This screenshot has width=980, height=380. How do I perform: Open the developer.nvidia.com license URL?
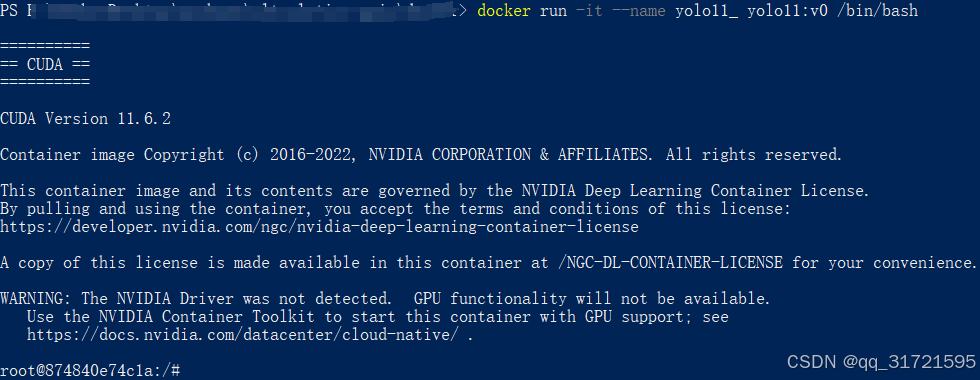point(319,227)
